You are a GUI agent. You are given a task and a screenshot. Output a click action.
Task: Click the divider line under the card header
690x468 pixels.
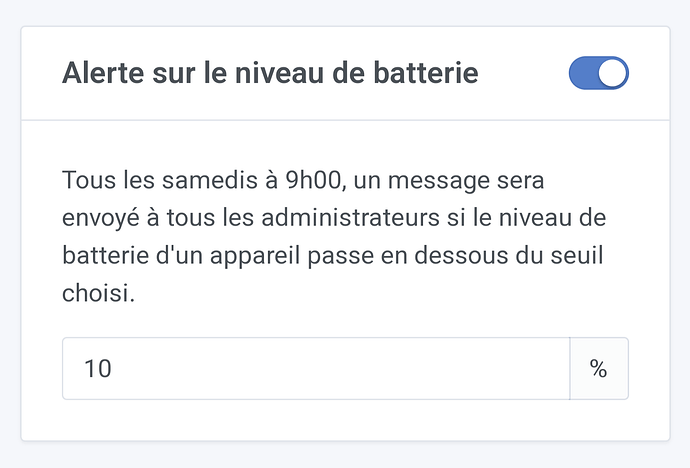(345, 120)
